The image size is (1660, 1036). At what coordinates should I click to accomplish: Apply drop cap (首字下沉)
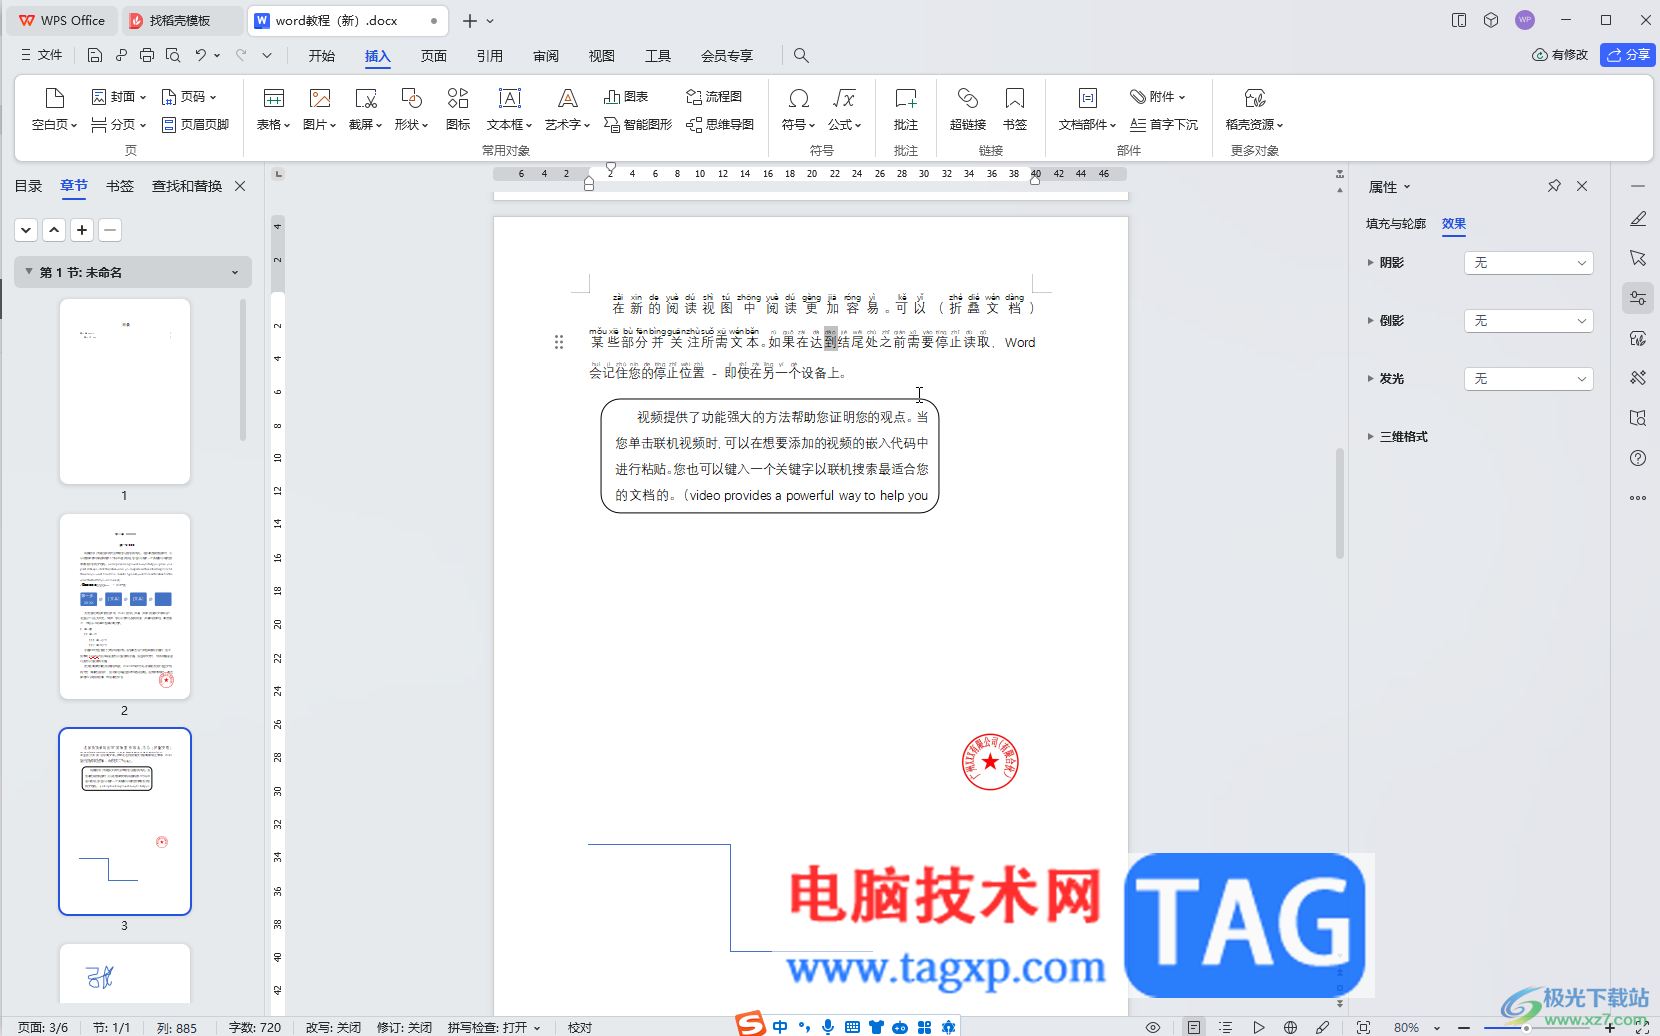pyautogui.click(x=1164, y=125)
